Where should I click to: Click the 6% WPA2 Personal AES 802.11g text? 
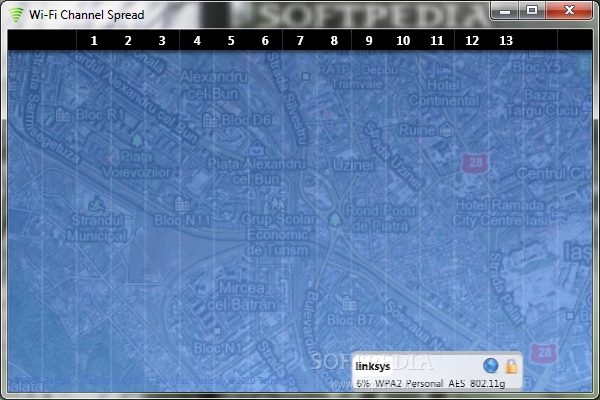coord(430,383)
